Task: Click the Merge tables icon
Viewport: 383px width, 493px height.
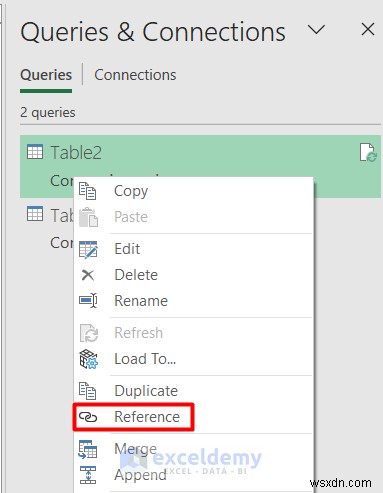Action: tap(88, 449)
